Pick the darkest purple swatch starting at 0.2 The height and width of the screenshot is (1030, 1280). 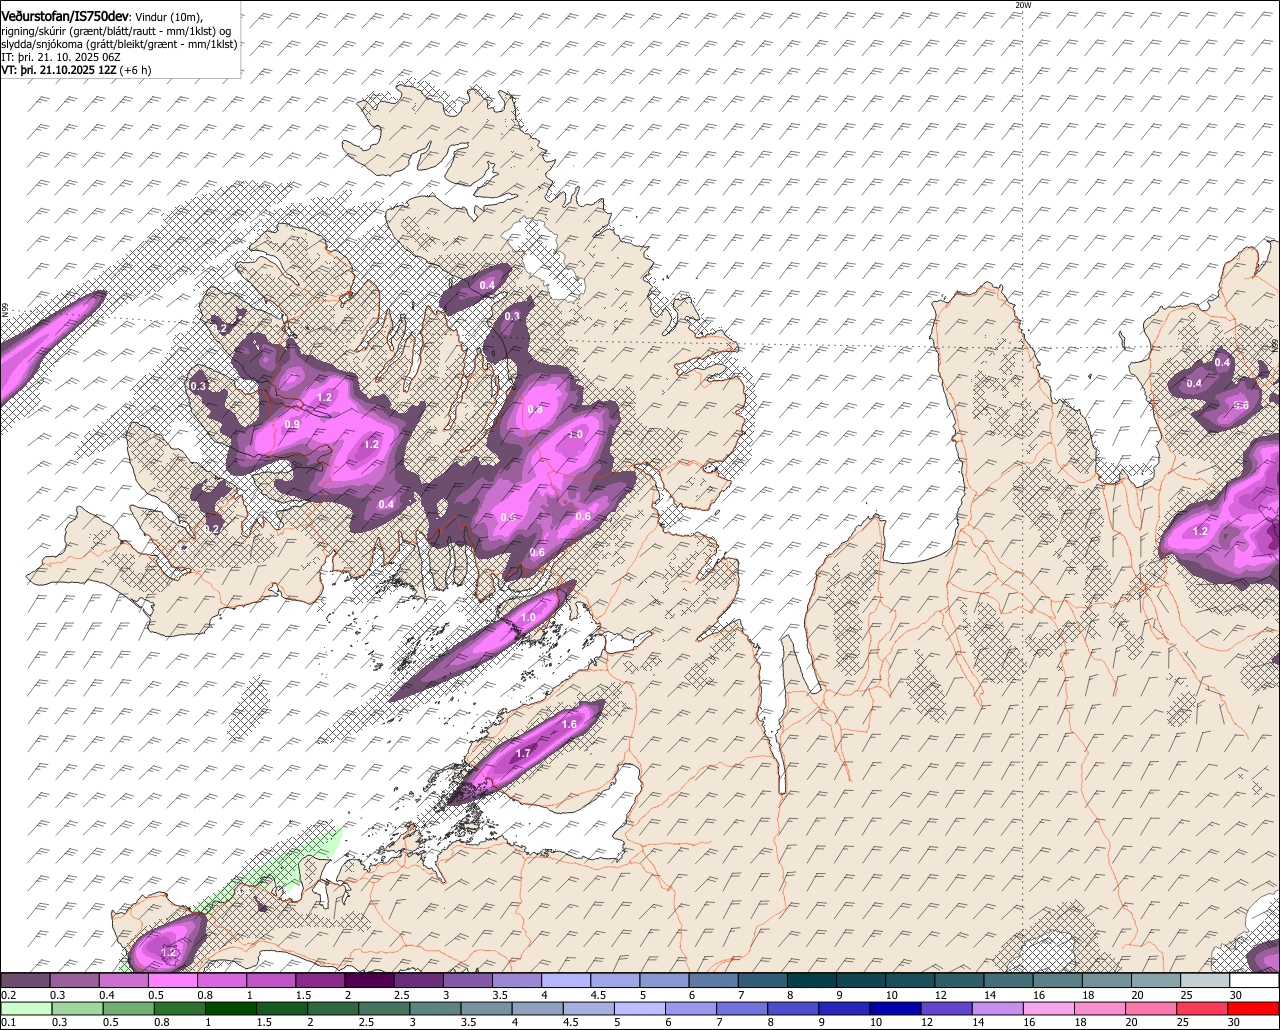[x=25, y=980]
